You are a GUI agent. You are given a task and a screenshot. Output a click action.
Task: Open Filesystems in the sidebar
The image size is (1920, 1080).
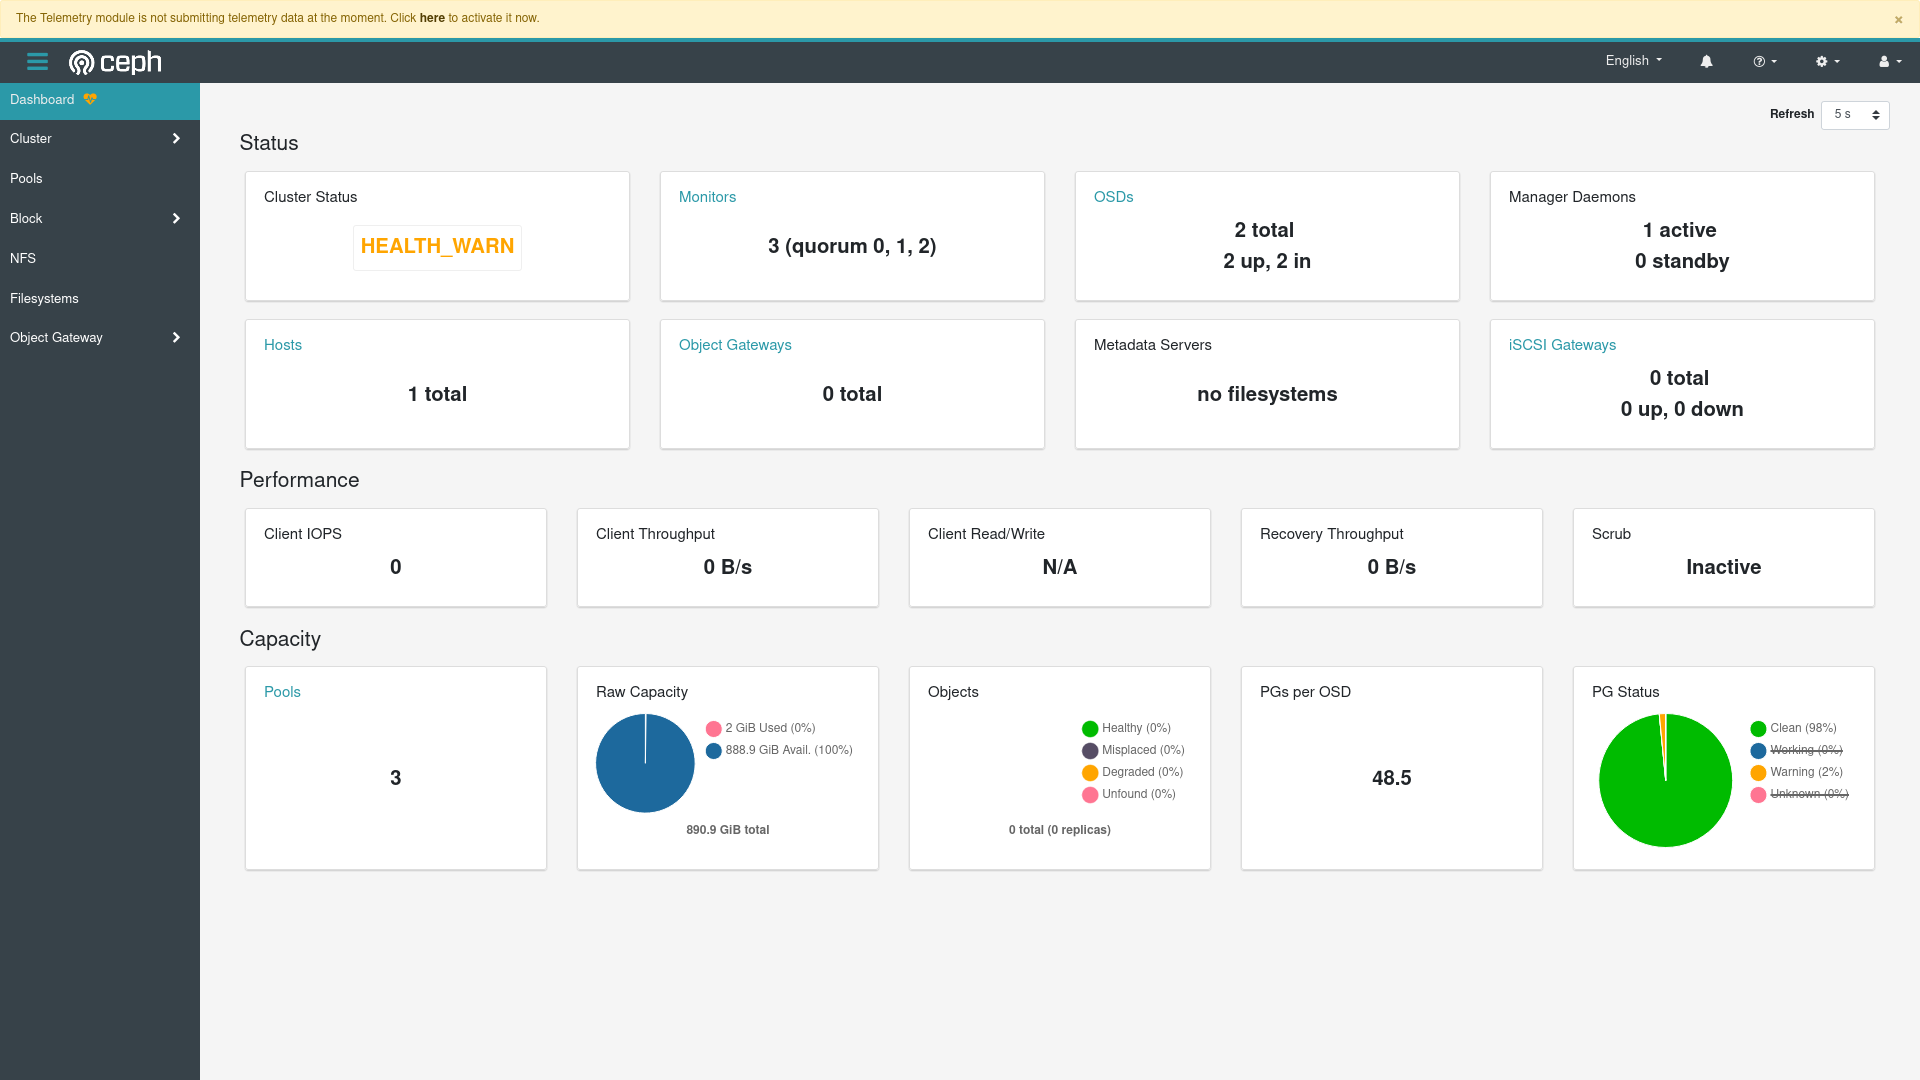(44, 298)
